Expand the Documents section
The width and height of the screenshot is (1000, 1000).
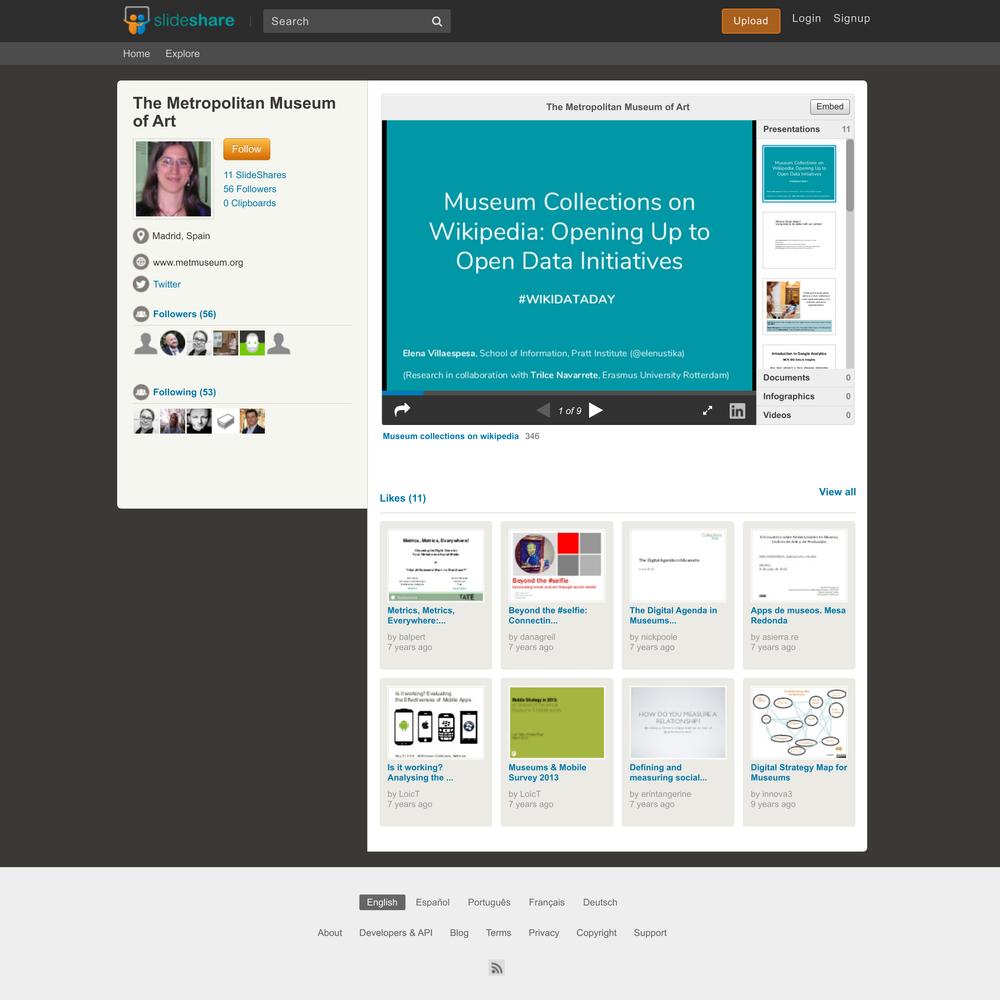pyautogui.click(x=806, y=378)
